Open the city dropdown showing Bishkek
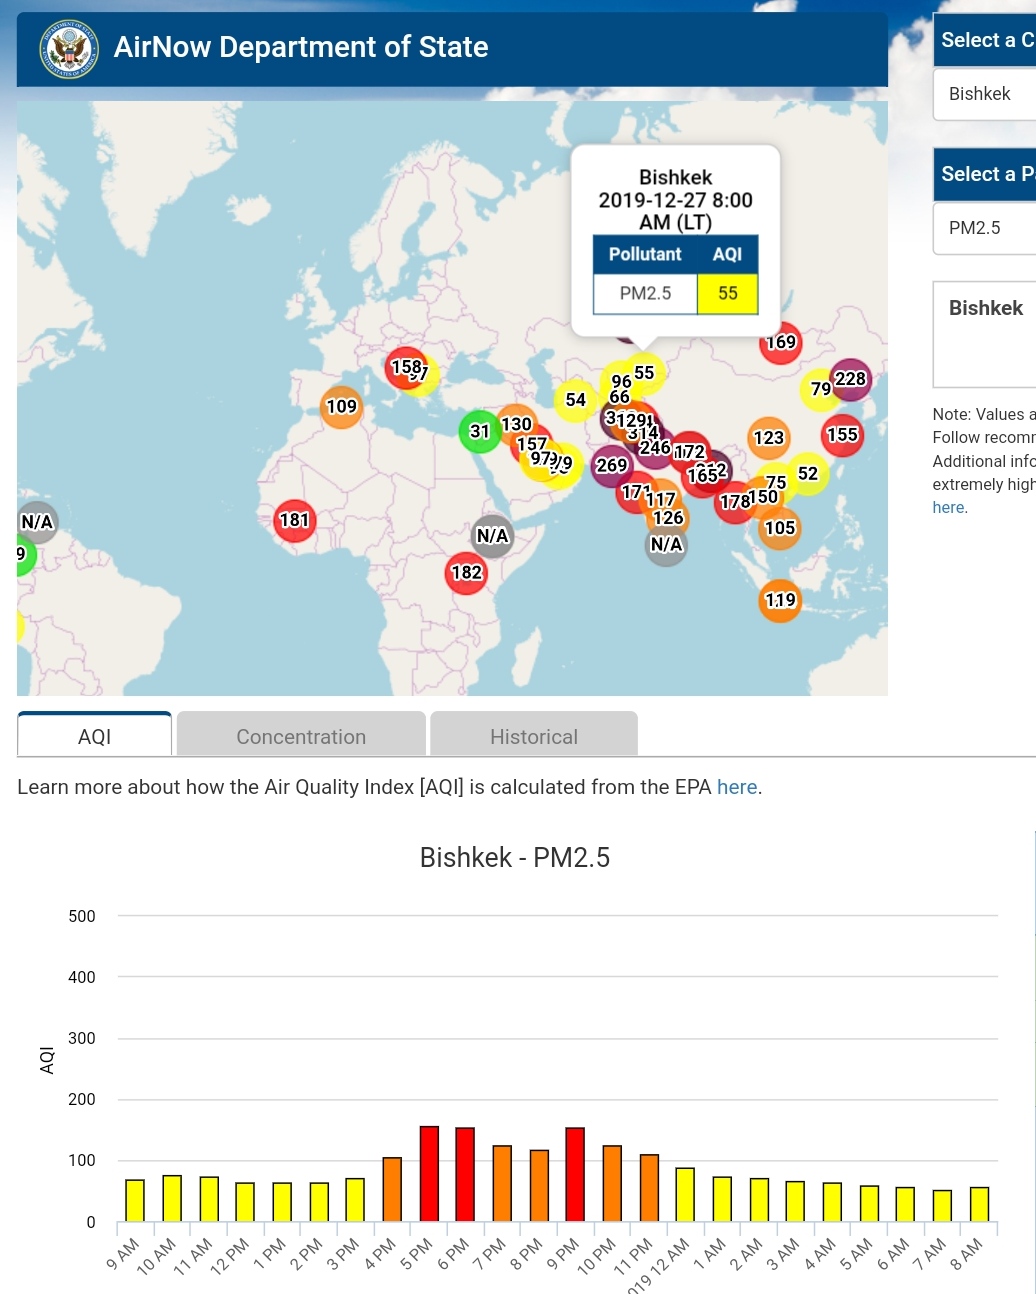 point(984,94)
